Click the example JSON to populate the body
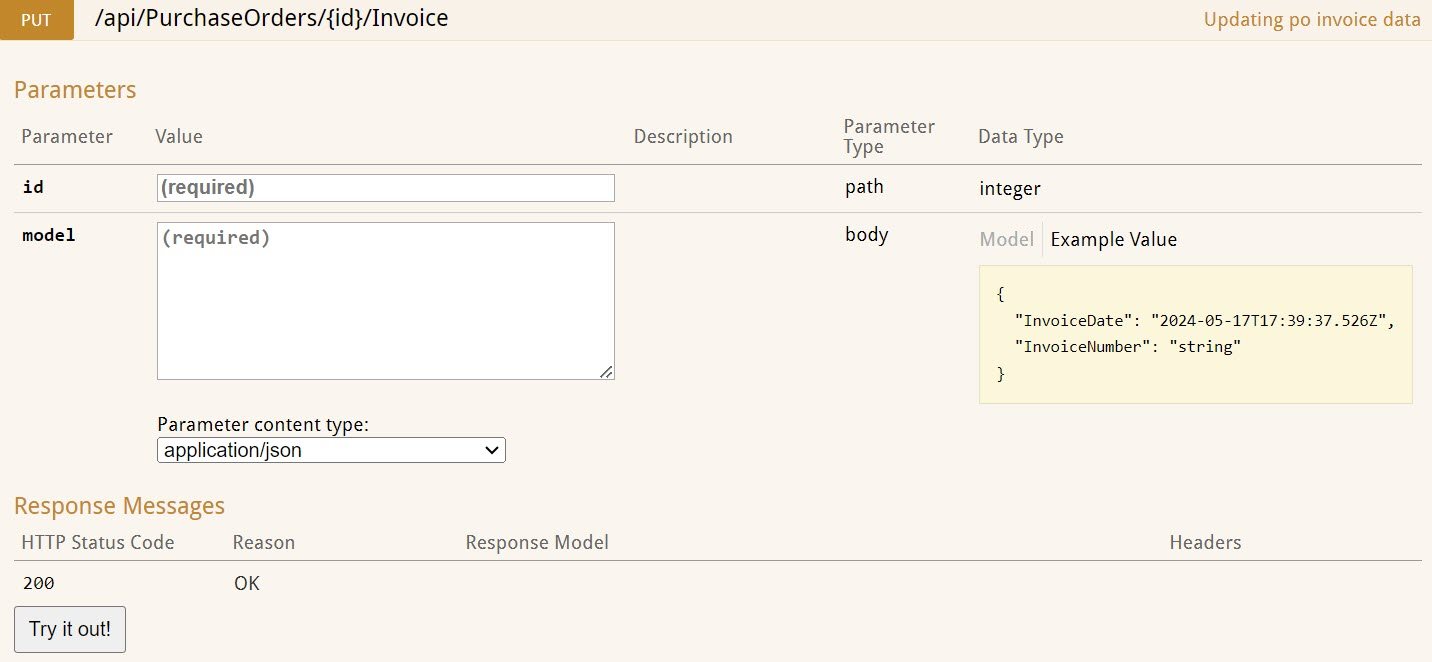 click(x=1195, y=333)
